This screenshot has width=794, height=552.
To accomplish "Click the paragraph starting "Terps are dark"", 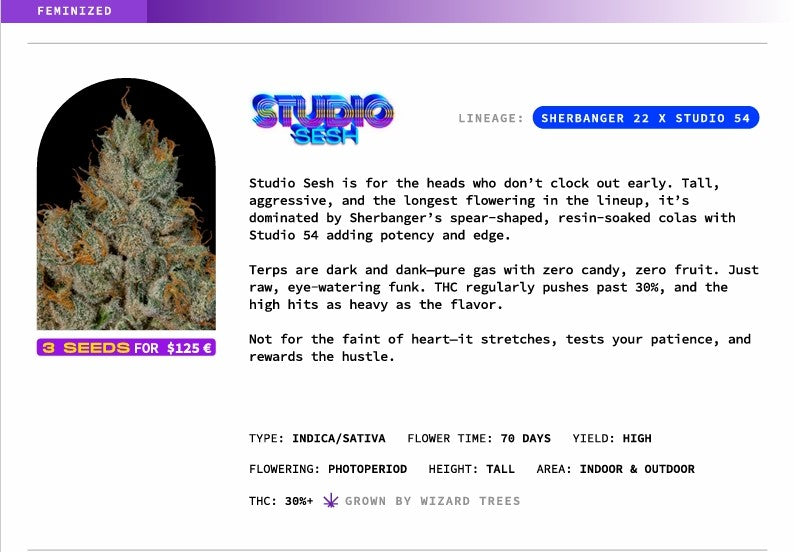I will click(503, 287).
